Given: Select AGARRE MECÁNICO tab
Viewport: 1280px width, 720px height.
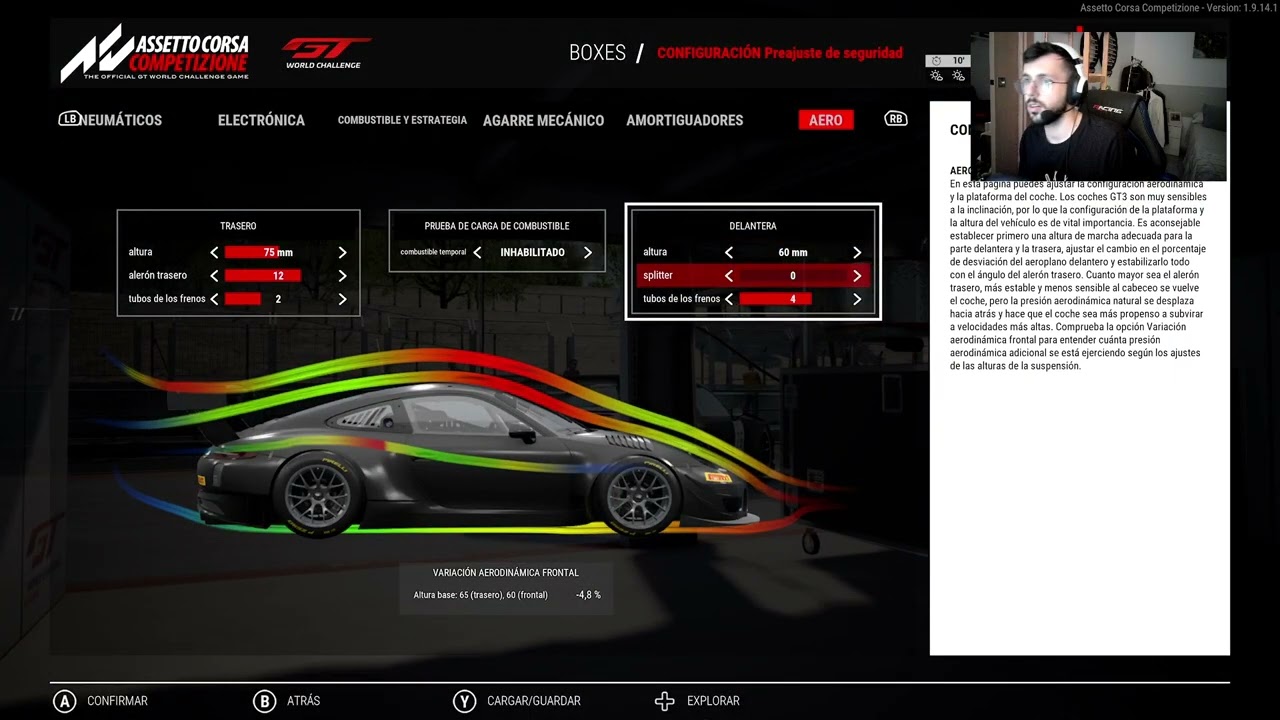Looking at the screenshot, I should 543,120.
